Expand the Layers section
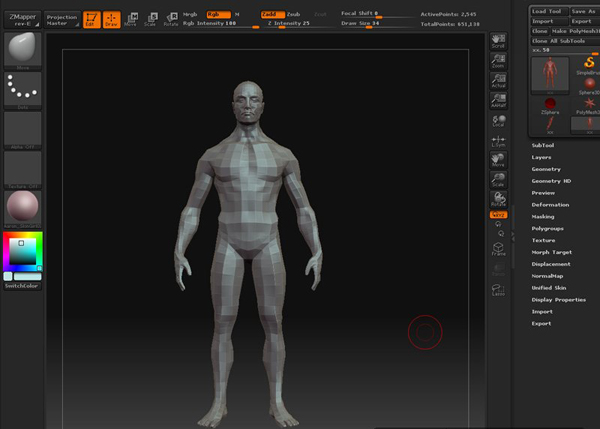 click(x=541, y=157)
